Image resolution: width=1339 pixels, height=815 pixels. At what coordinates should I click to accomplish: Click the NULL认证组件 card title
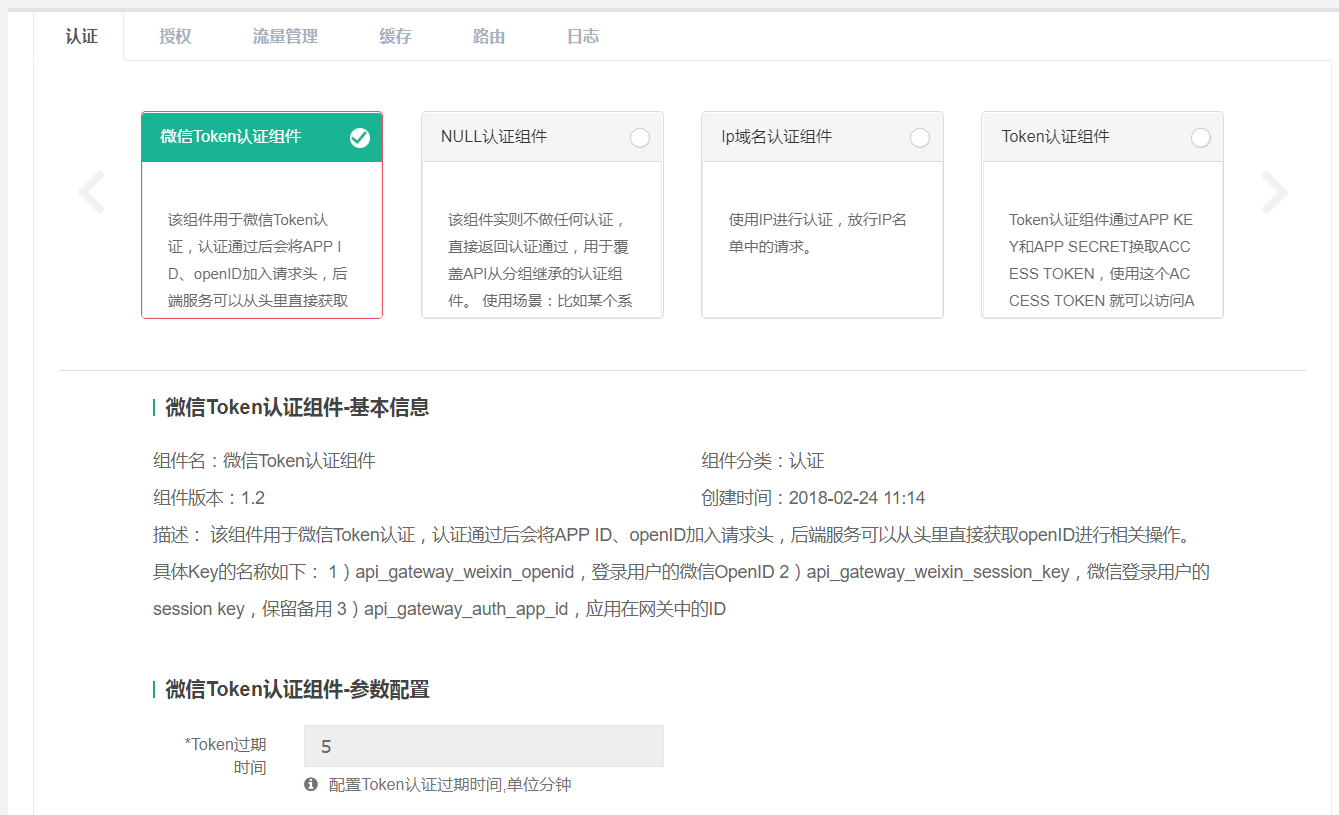494,137
